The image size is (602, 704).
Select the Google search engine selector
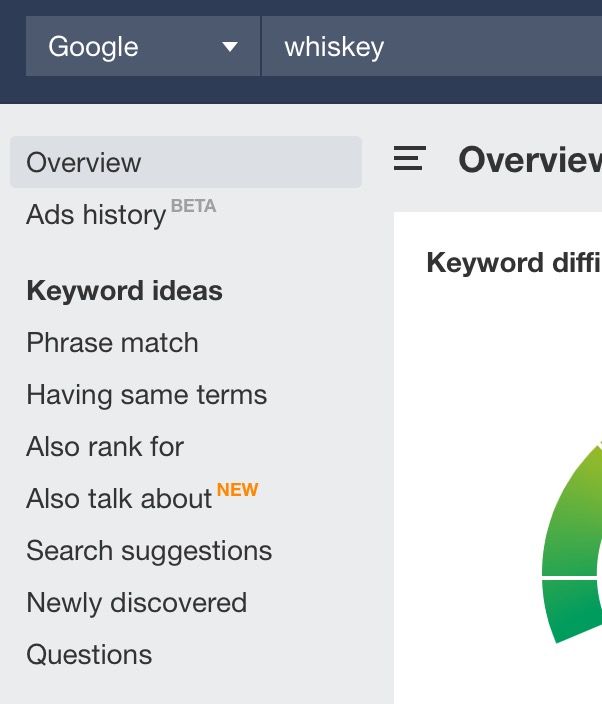point(143,46)
